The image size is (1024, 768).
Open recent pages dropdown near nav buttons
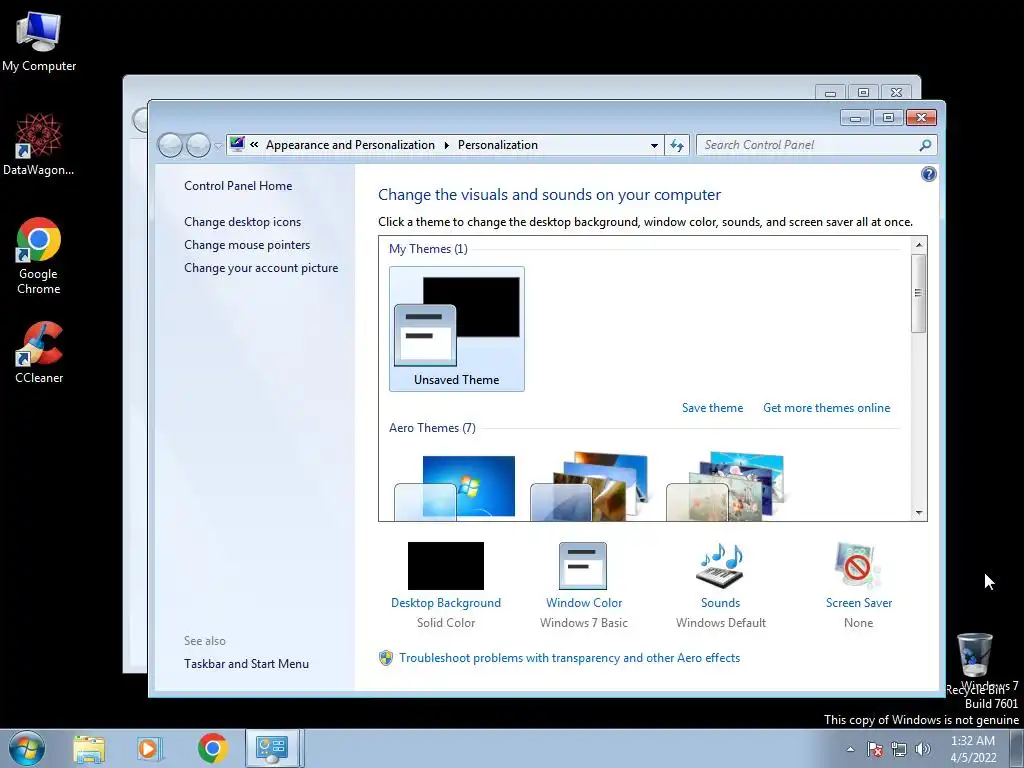point(218,146)
